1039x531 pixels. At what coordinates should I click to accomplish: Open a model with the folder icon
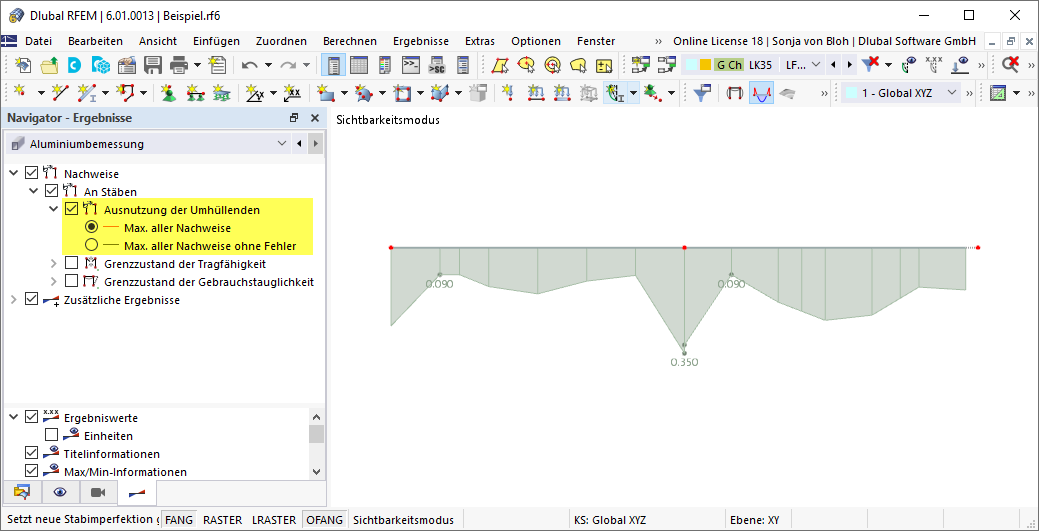pyautogui.click(x=50, y=65)
